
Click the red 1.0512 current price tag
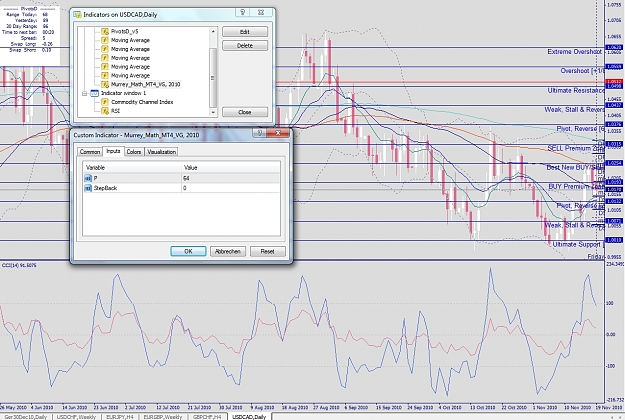(613, 82)
